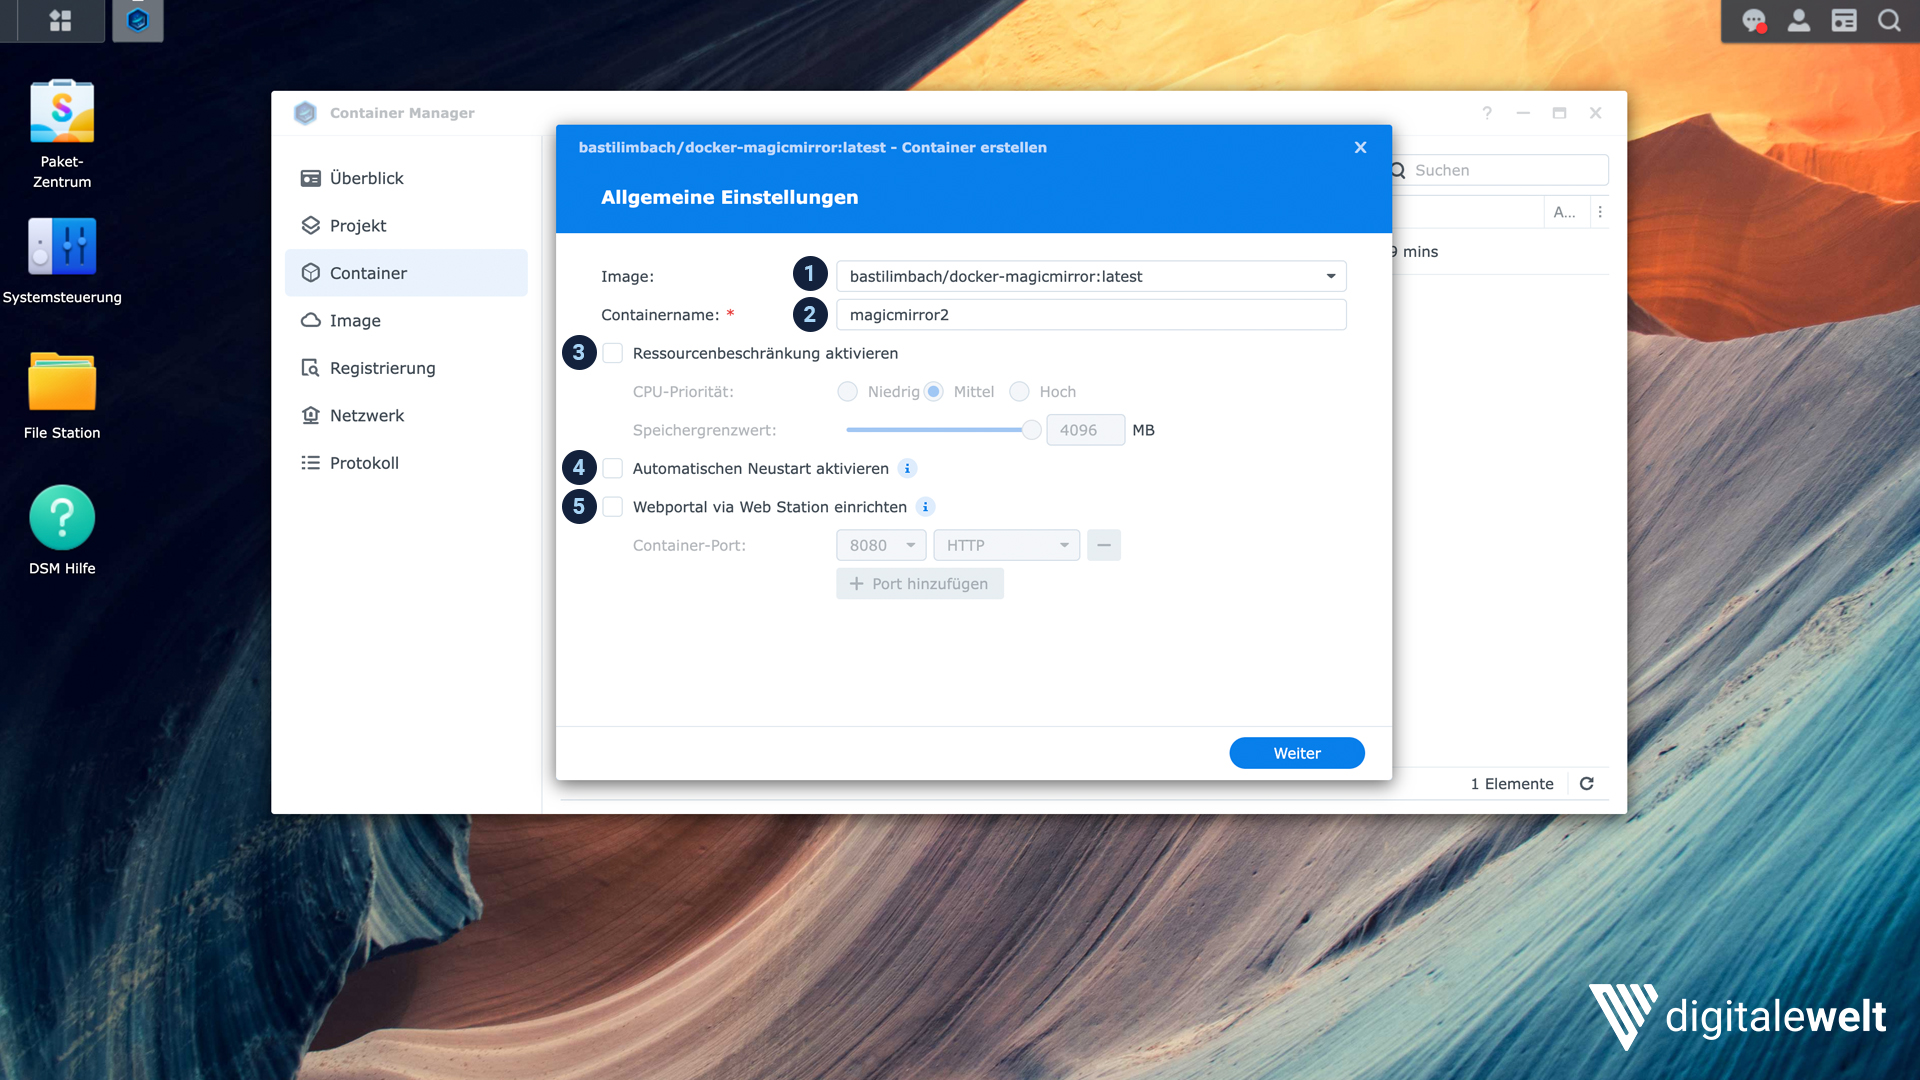This screenshot has width=1920, height=1080.
Task: Select the Projekt sidebar icon
Action: click(357, 225)
